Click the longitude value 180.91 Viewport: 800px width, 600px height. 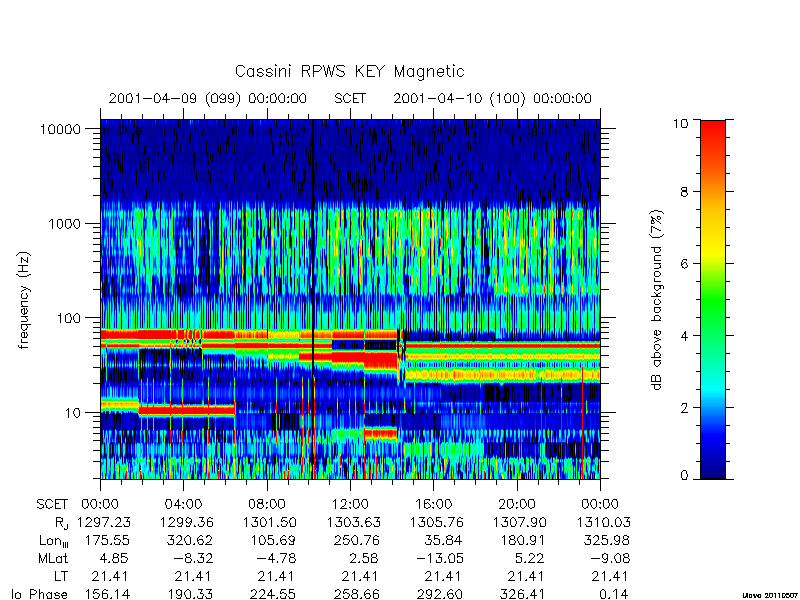[x=523, y=540]
